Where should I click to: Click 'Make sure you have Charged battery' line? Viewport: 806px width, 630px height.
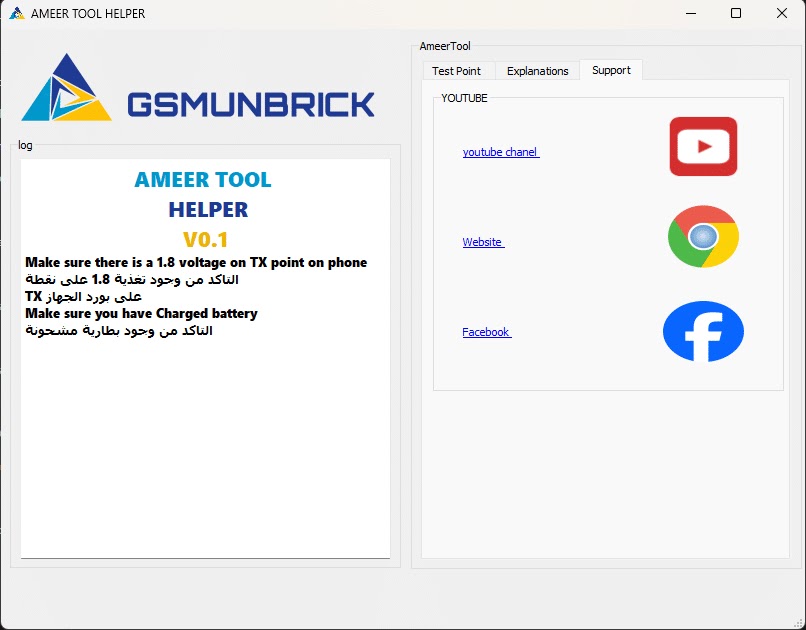(x=141, y=313)
